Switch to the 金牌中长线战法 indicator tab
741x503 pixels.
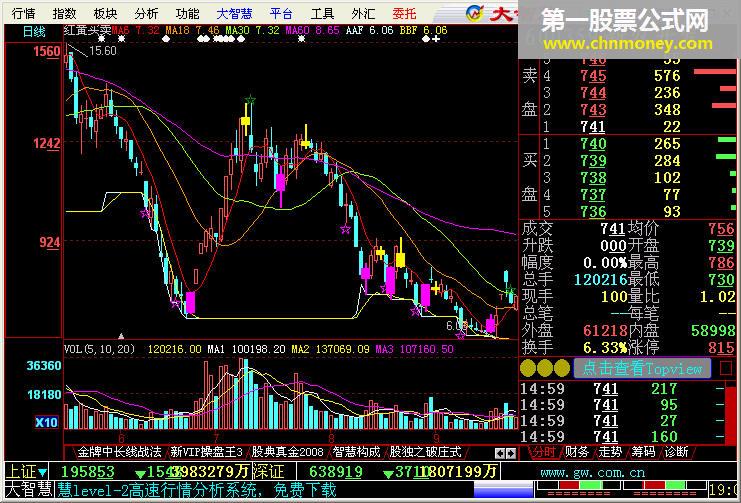click(119, 452)
